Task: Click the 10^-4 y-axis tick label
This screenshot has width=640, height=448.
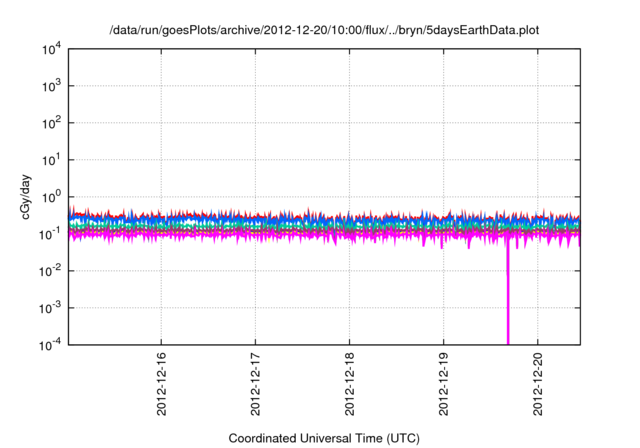Action: (50, 345)
